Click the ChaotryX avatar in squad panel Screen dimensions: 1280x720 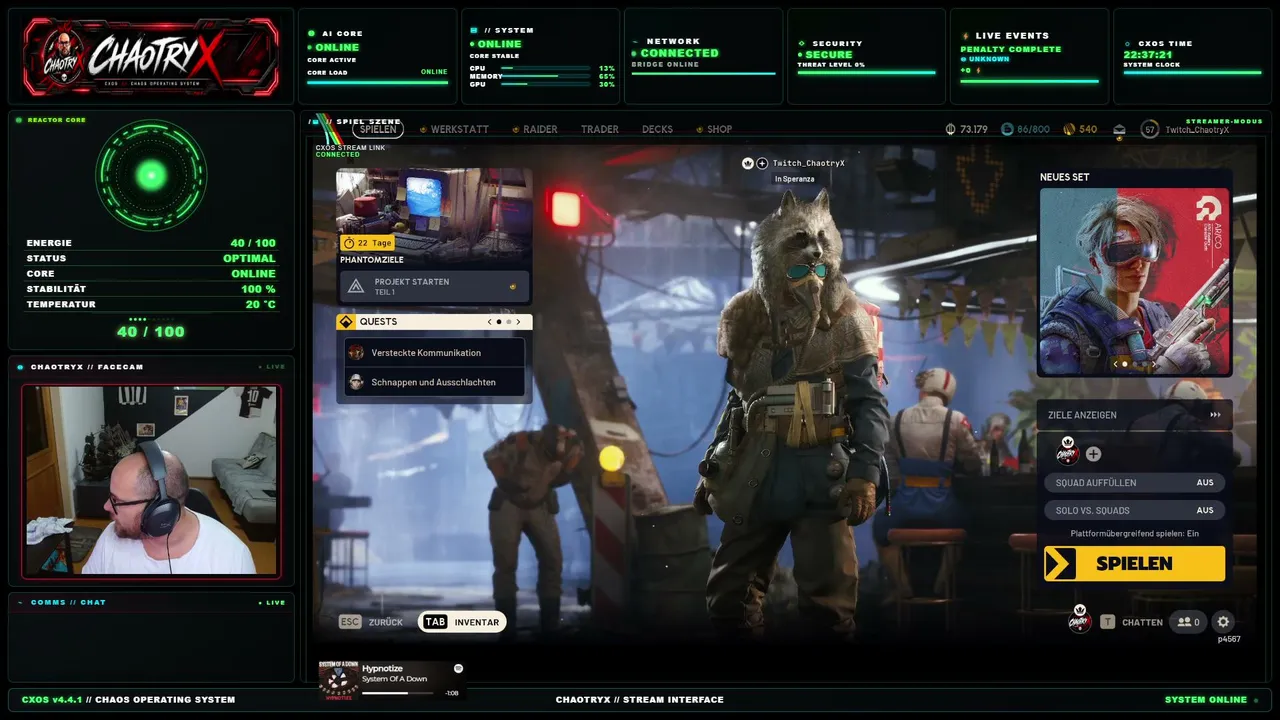tap(1068, 453)
